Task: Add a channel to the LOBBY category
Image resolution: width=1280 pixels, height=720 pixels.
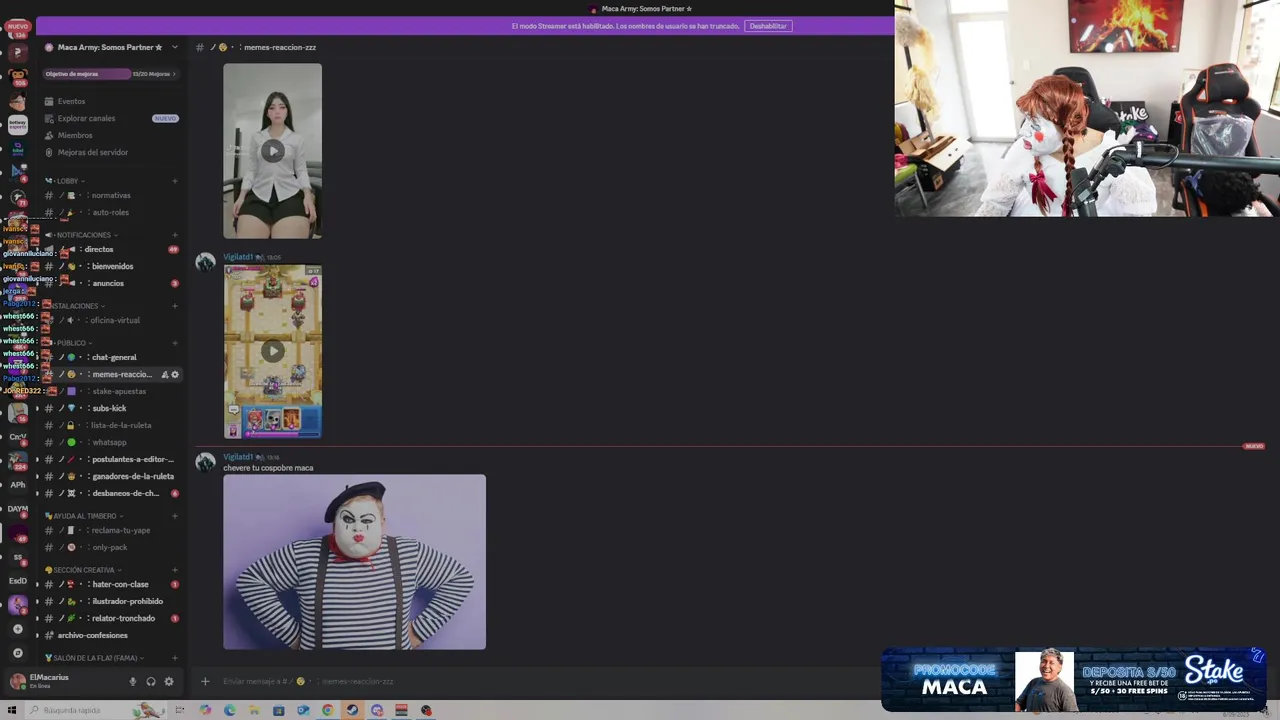Action: coord(175,181)
